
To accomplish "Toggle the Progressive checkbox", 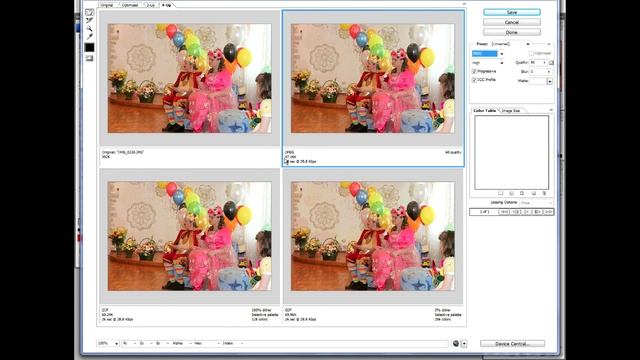I will point(474,71).
